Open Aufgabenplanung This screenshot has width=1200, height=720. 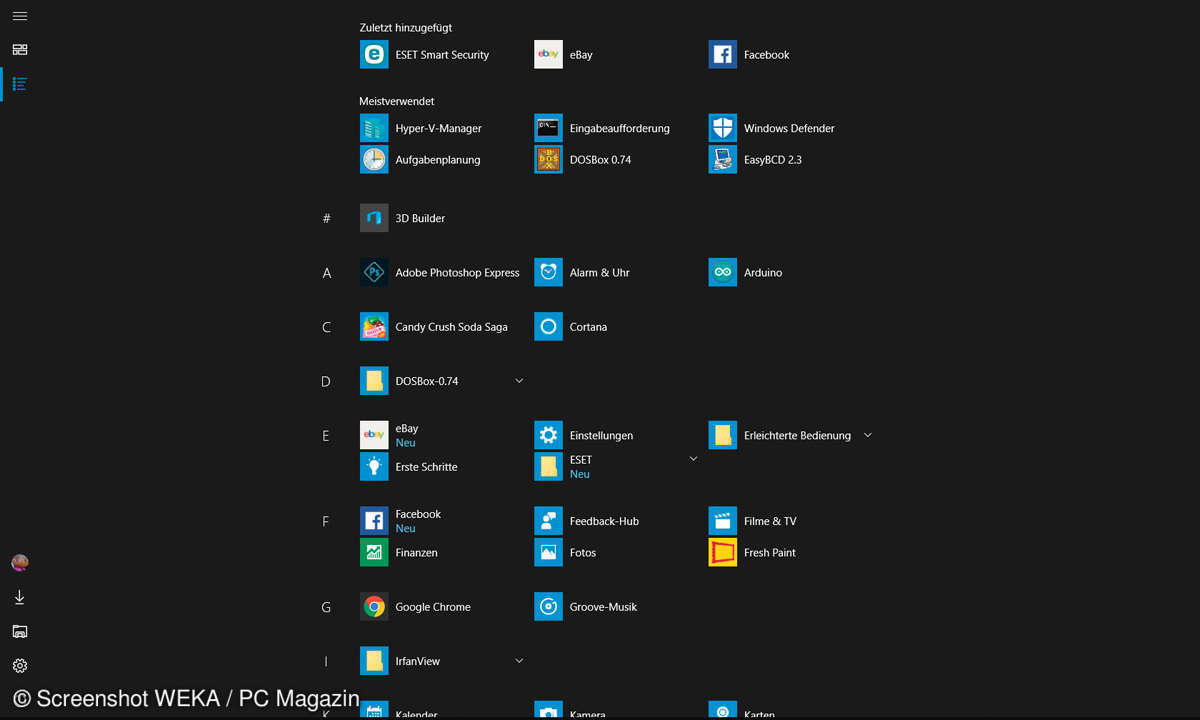pos(420,159)
